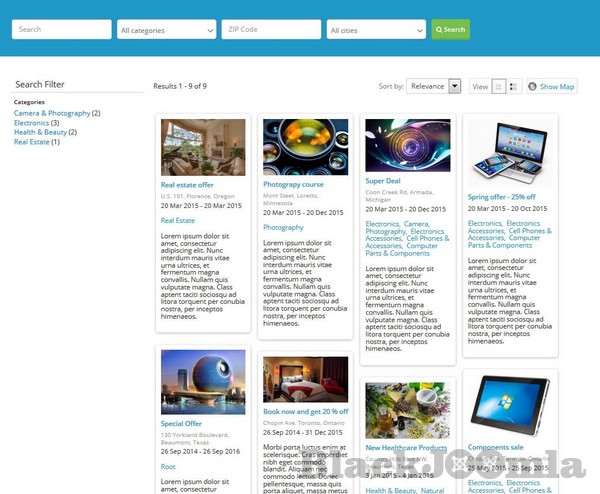Switch to grid view layout

click(x=499, y=87)
